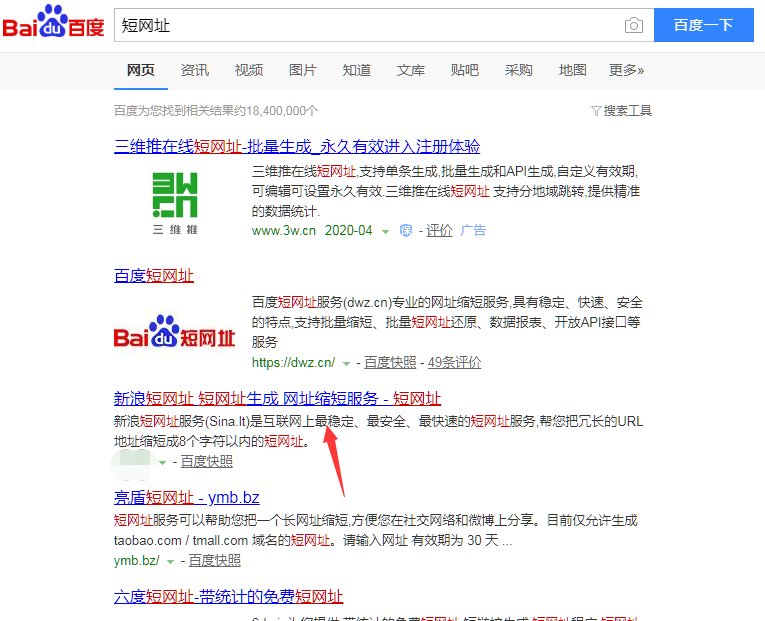Open 百度快照 for 新浪短网址 result
Image resolution: width=765 pixels, height=621 pixels.
click(206, 461)
